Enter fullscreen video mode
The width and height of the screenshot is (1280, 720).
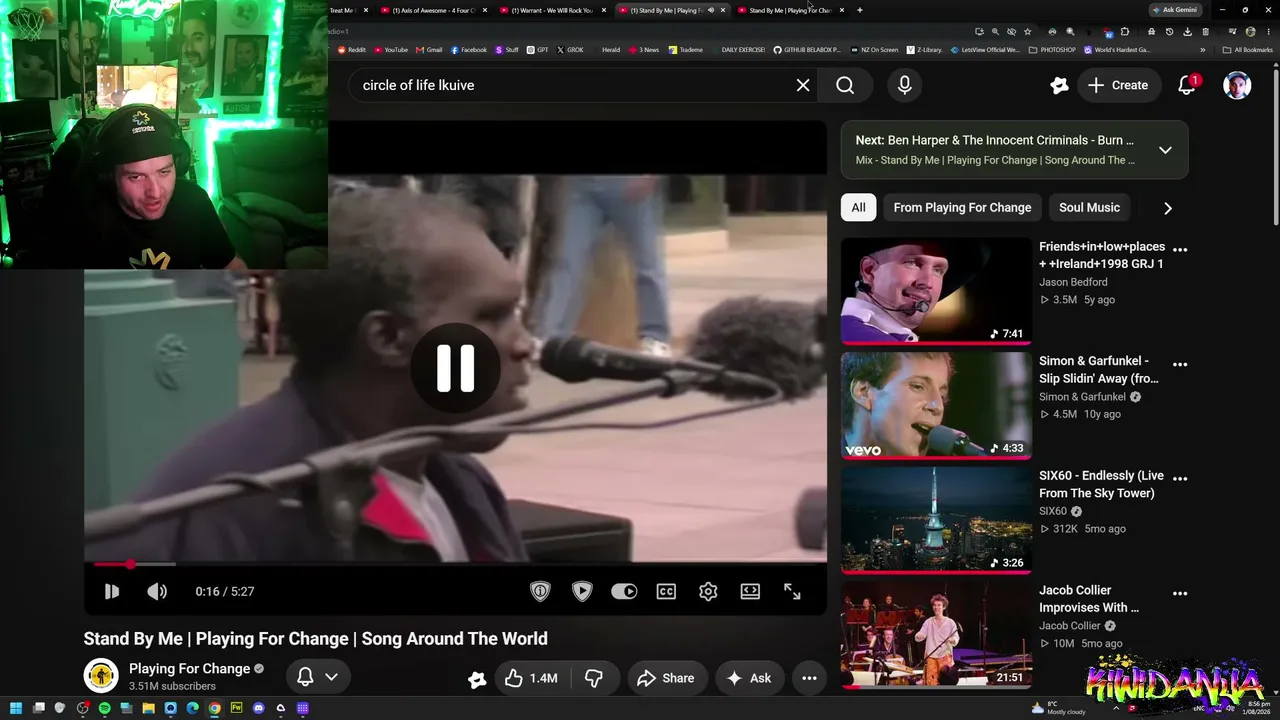pyautogui.click(x=792, y=591)
